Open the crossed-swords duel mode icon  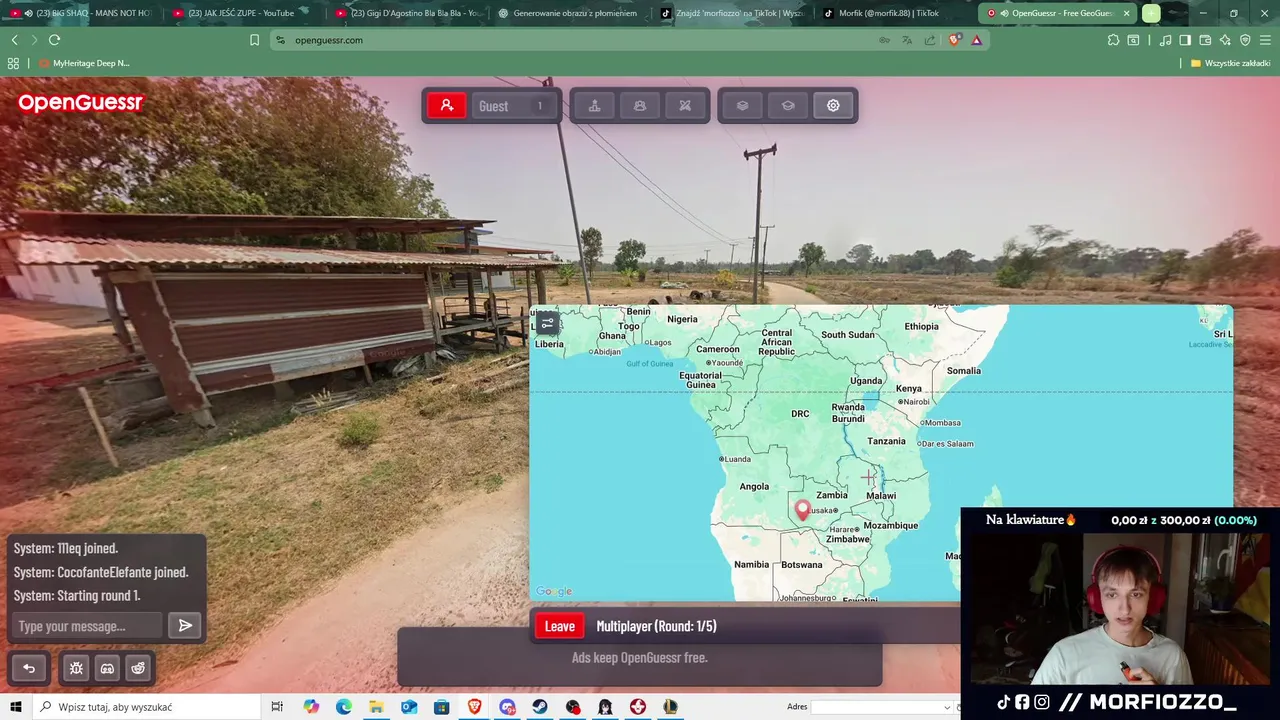pos(685,106)
